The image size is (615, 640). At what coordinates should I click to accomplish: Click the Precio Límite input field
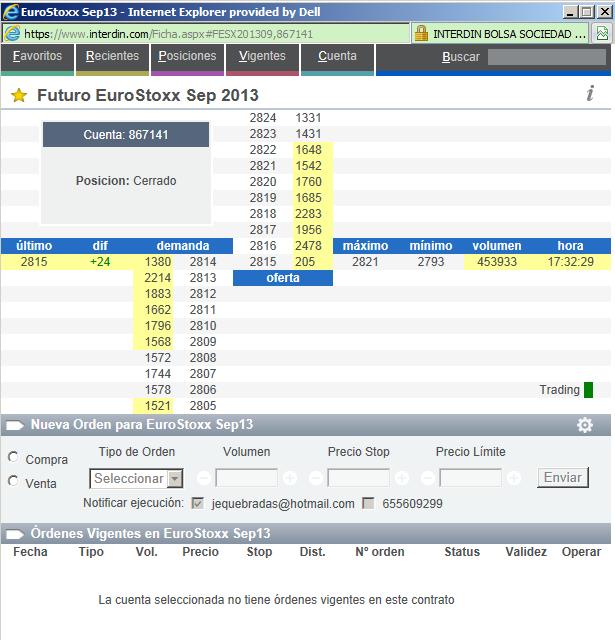(x=471, y=478)
